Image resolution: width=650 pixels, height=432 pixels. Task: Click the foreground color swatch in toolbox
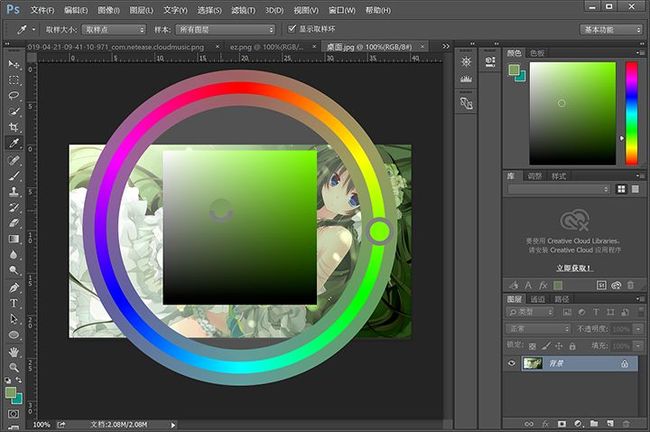(10, 392)
